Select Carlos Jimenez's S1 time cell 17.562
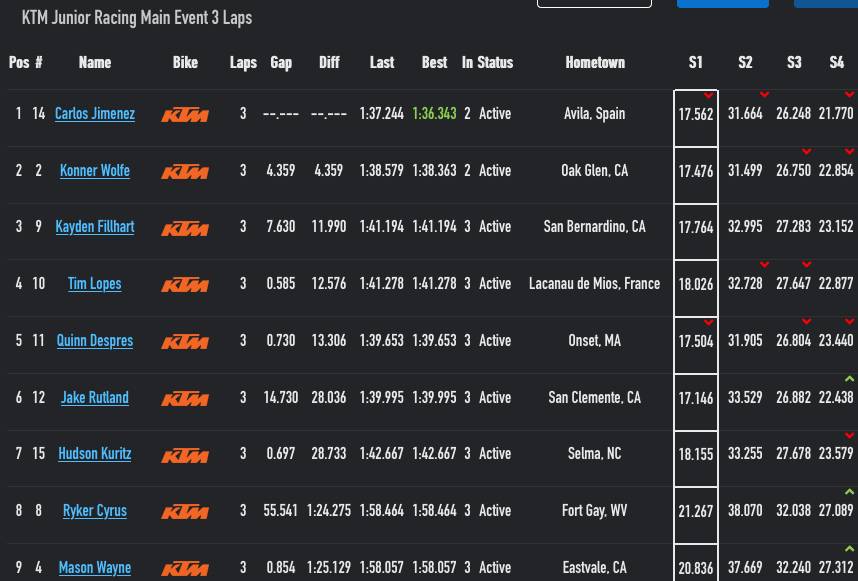Viewport: 858px width, 581px height. click(x=696, y=115)
